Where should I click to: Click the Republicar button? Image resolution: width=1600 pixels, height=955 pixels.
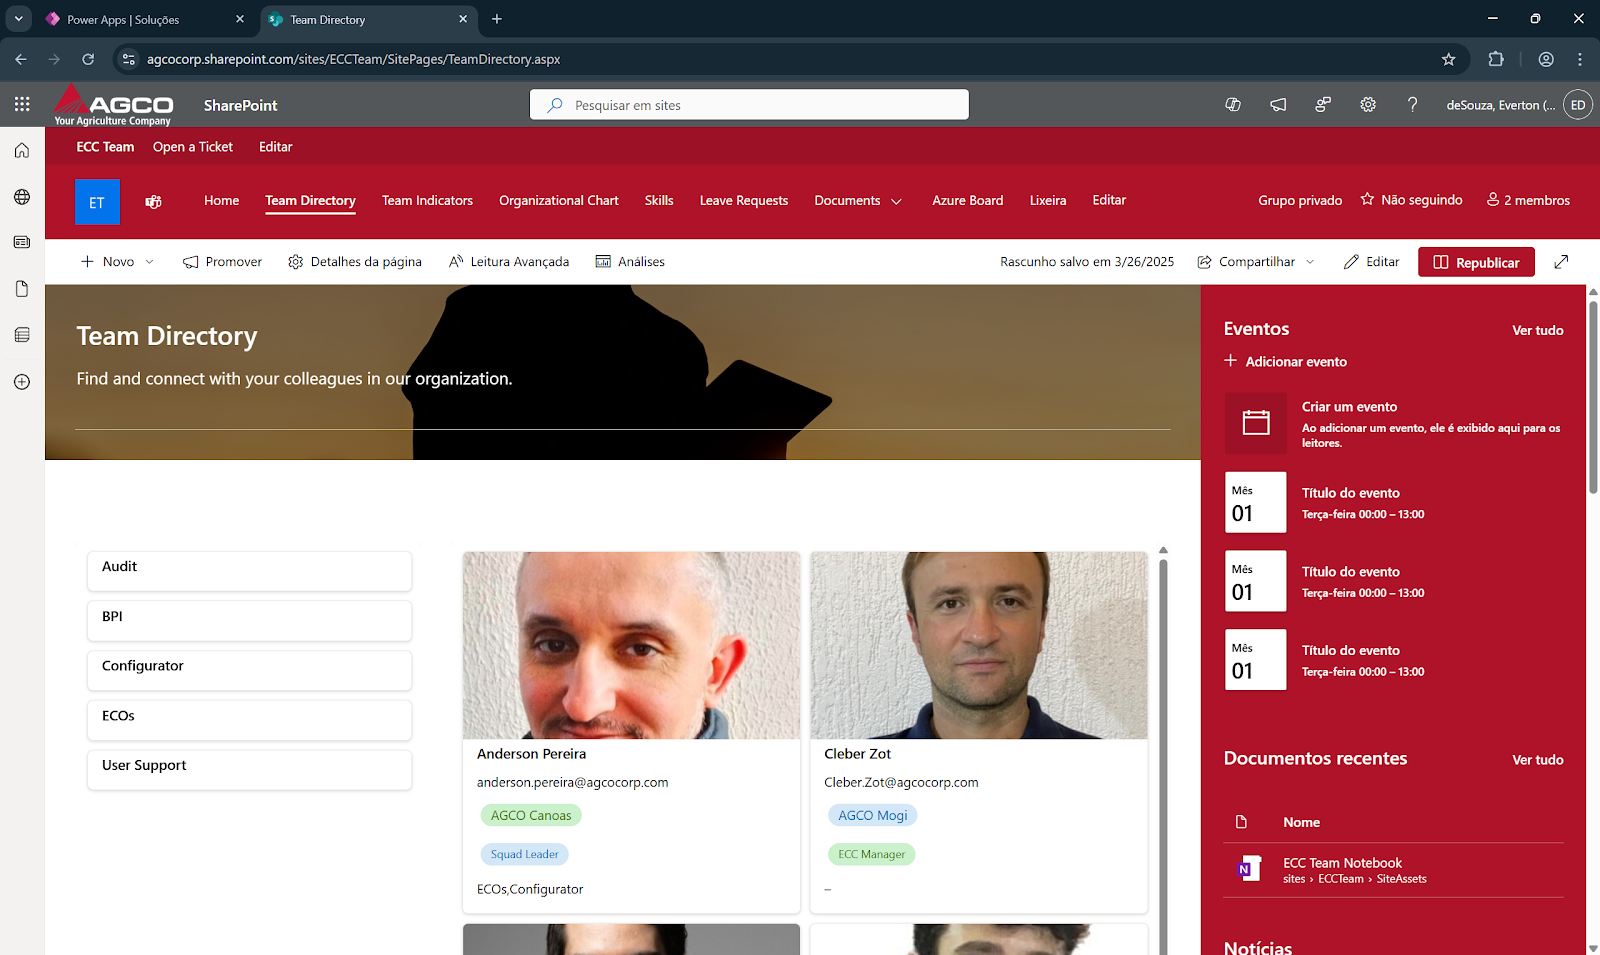point(1476,262)
